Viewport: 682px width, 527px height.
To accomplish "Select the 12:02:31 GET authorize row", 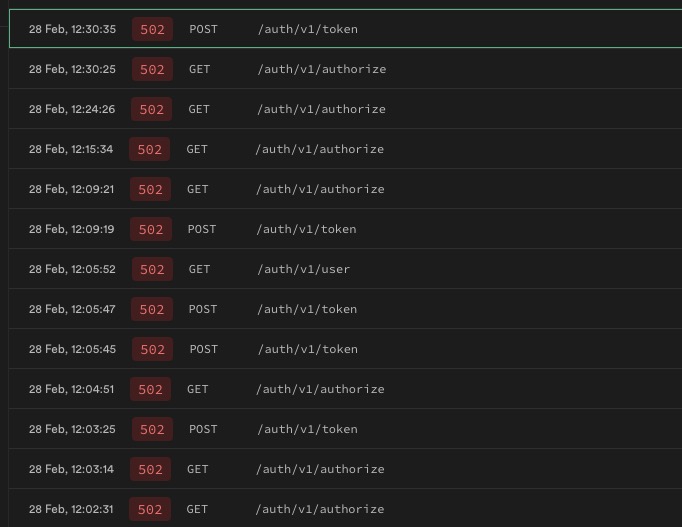I will [x=340, y=509].
